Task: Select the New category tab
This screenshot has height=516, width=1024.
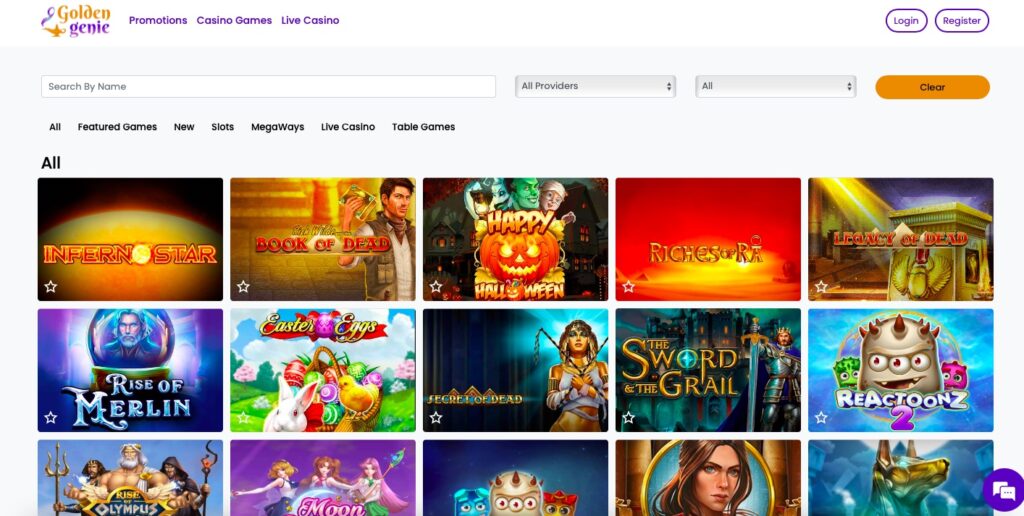Action: (184, 127)
